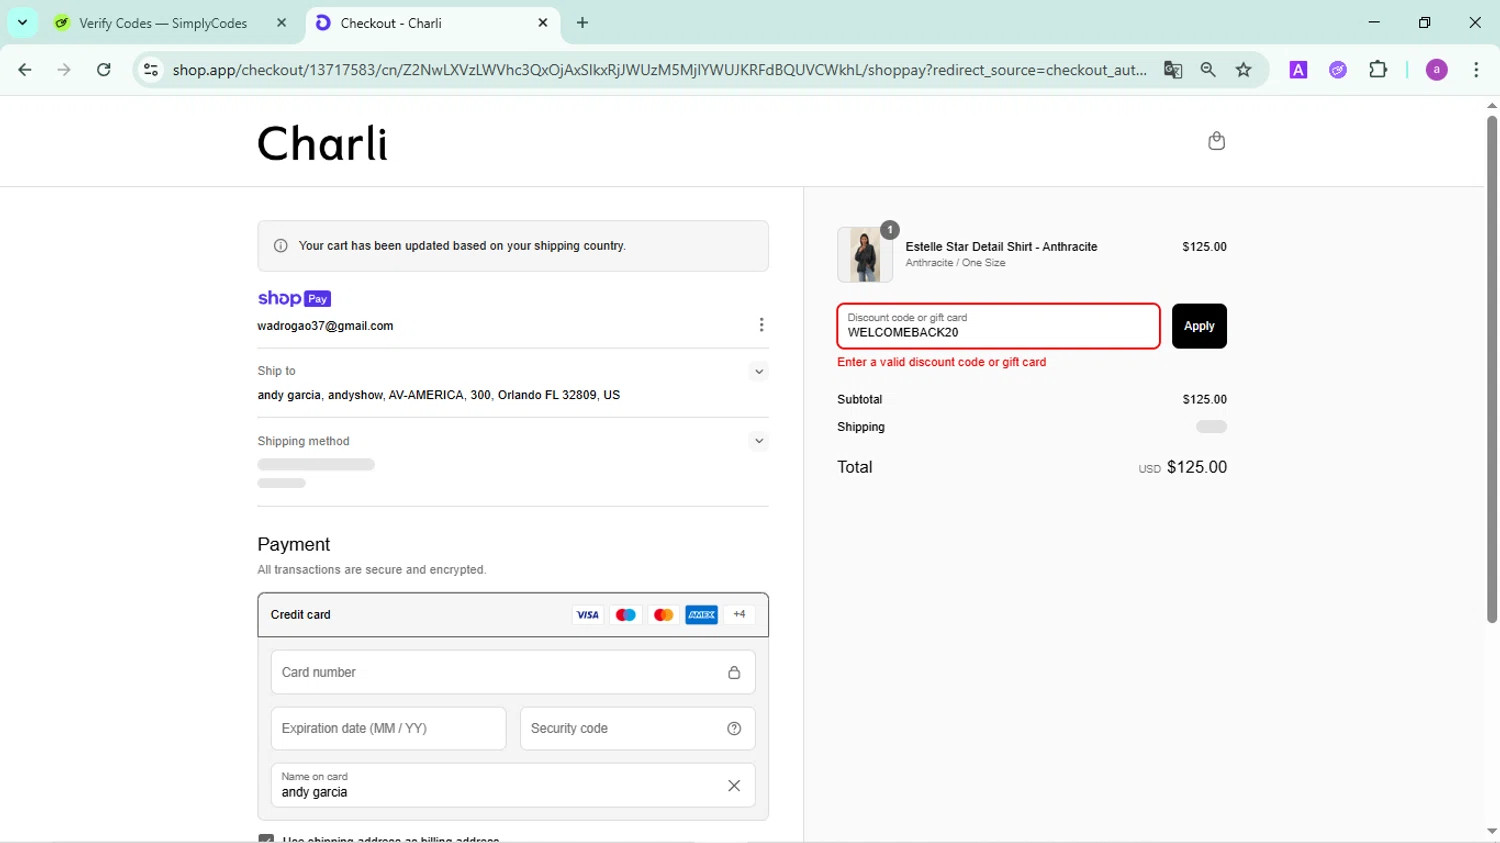Click the translate page icon

click(x=1173, y=70)
